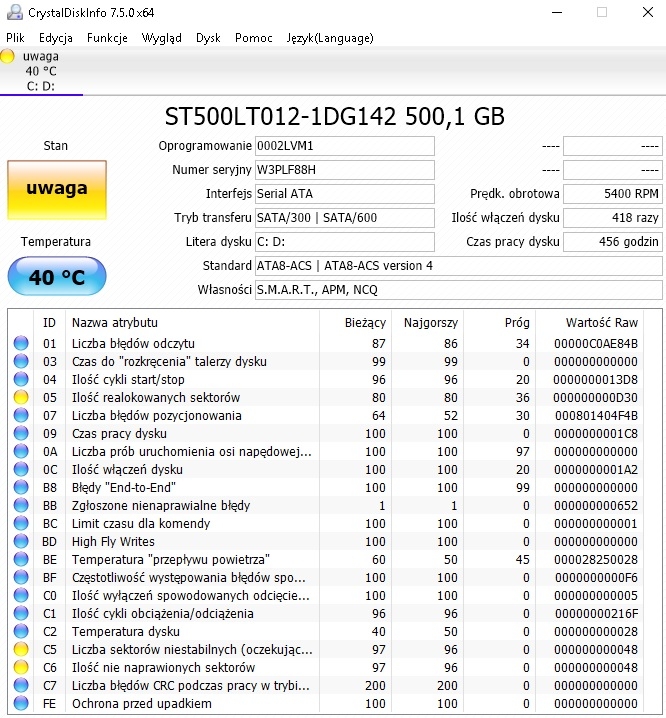Screen dimensions: 666x718
Task: Click the blue status icon for attribute C2
Action: 21,631
